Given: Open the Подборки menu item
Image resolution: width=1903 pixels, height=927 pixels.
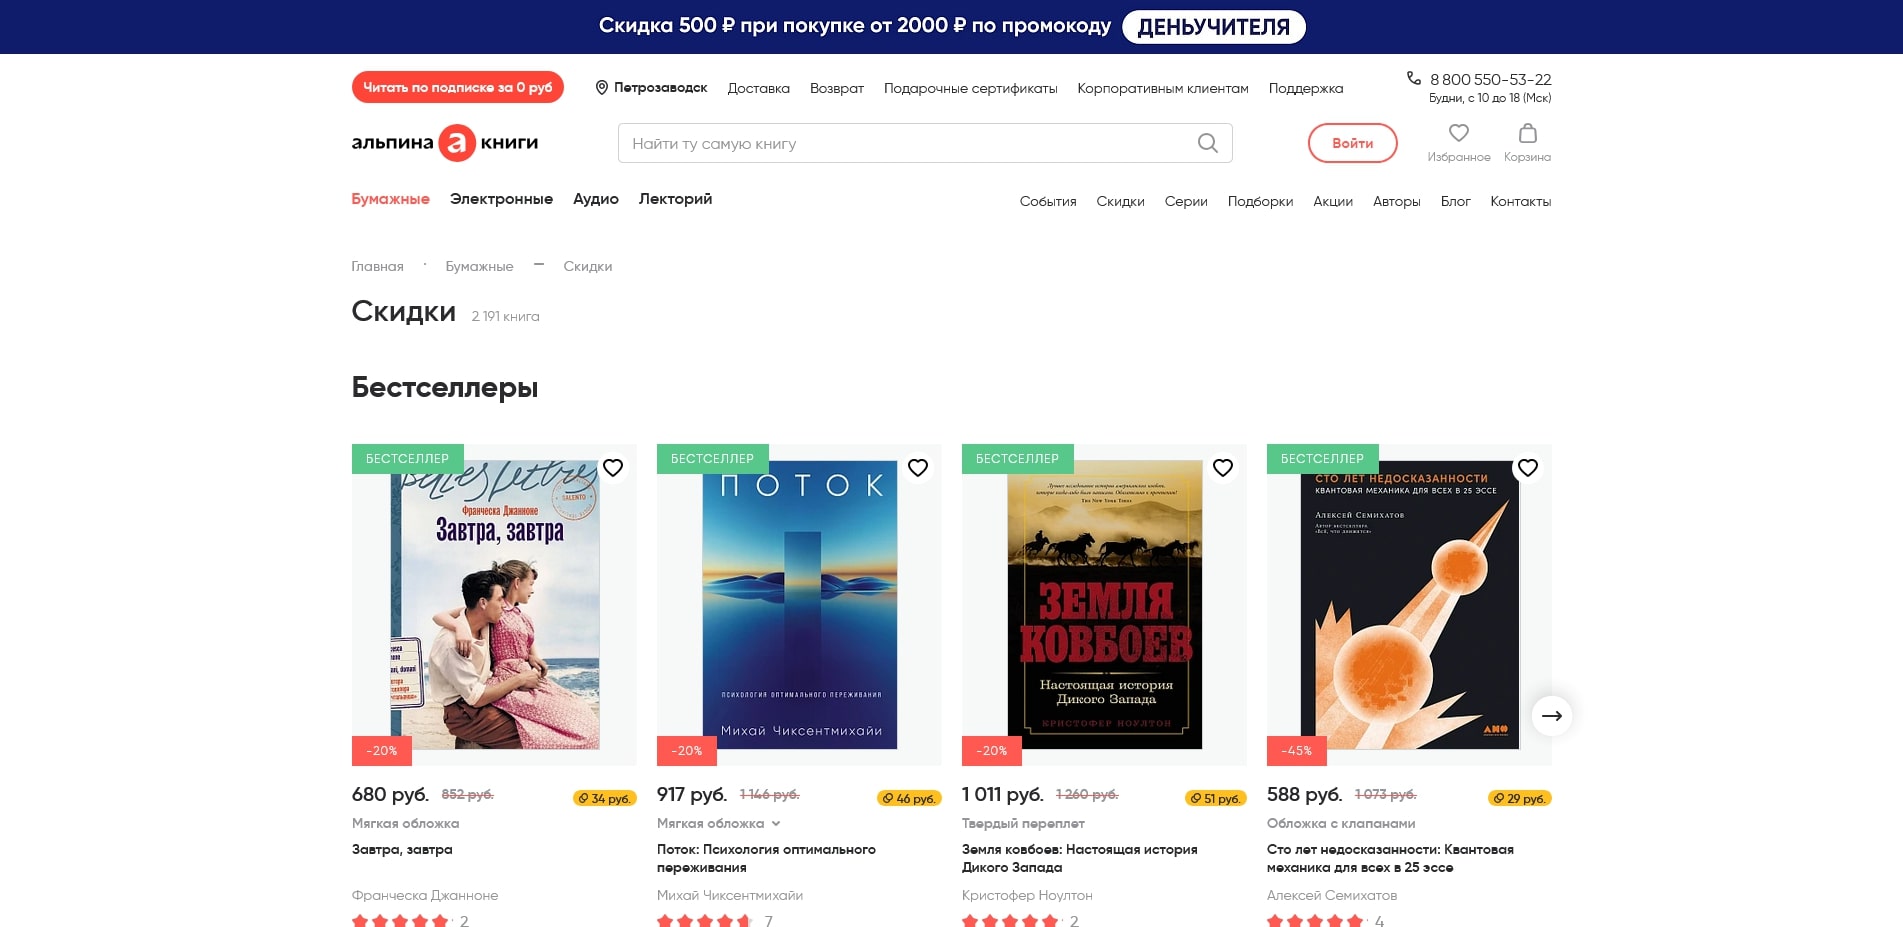Looking at the screenshot, I should [1260, 201].
